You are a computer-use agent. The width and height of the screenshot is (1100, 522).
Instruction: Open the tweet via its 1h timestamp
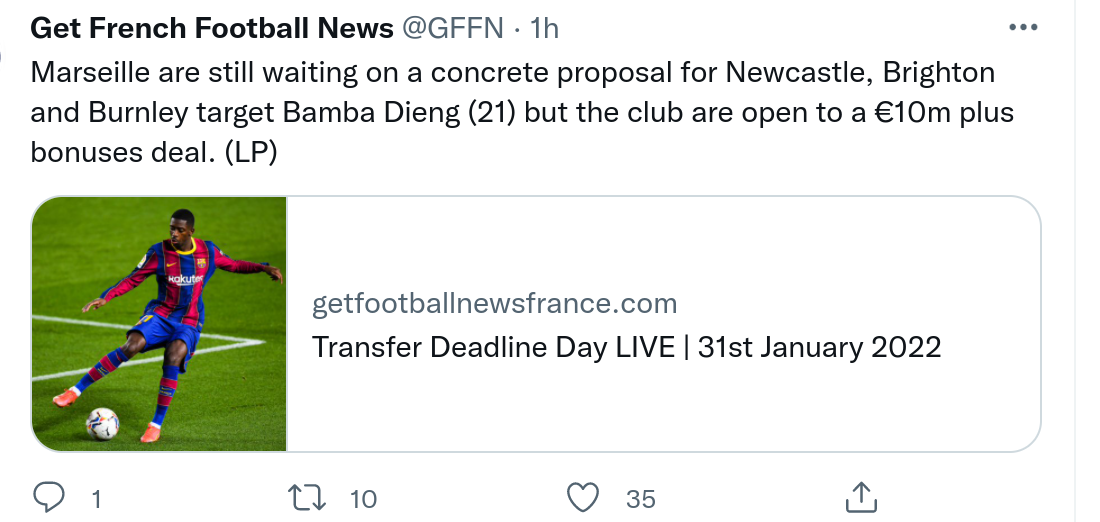pos(544,29)
